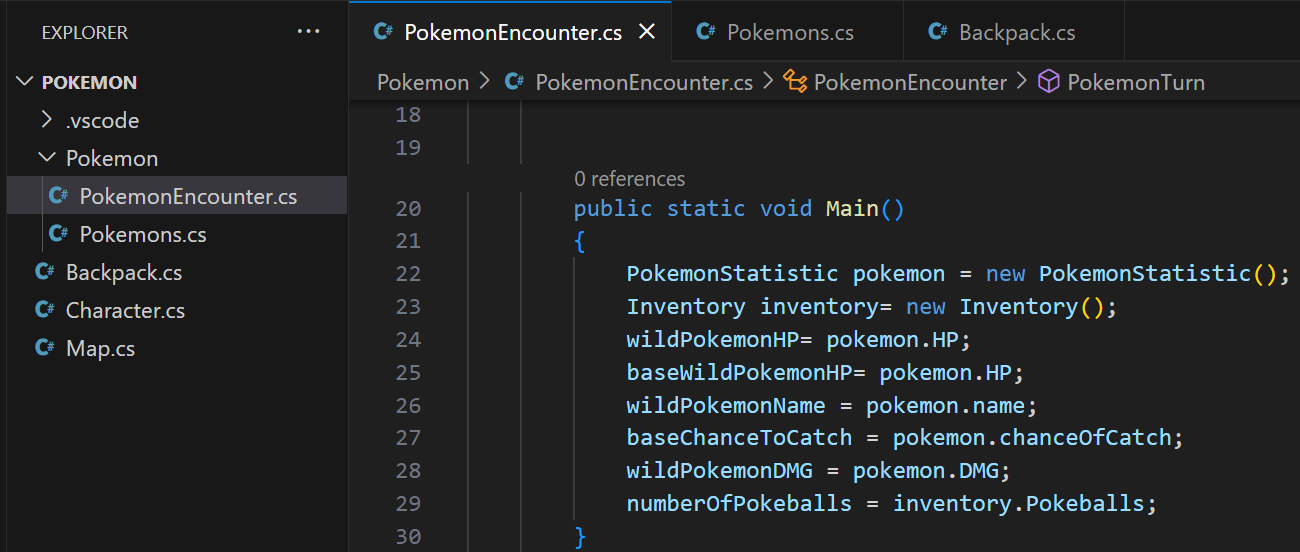Click the Main method name

[x=852, y=208]
